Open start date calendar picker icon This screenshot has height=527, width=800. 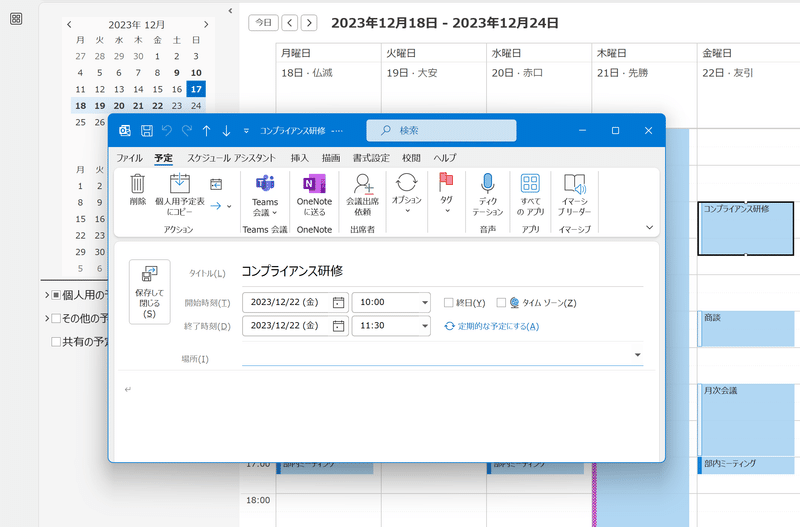[x=338, y=303]
